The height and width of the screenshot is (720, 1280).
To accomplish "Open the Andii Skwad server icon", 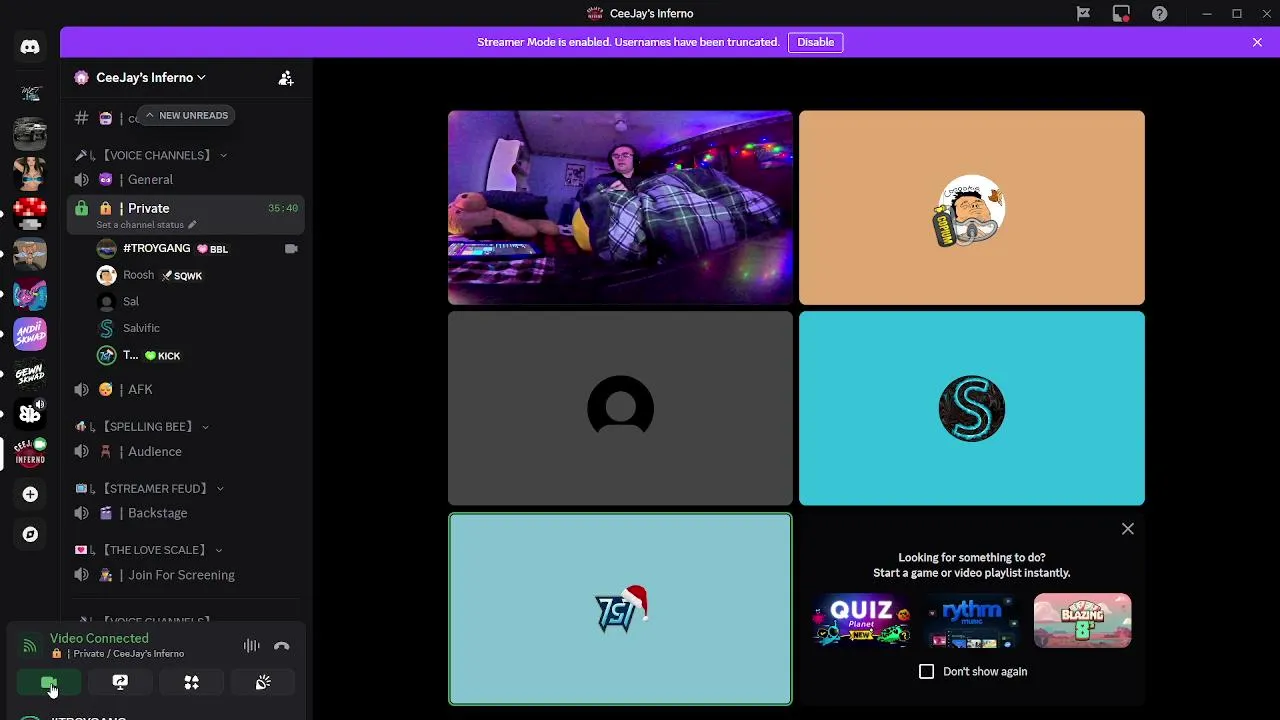I will (30, 334).
